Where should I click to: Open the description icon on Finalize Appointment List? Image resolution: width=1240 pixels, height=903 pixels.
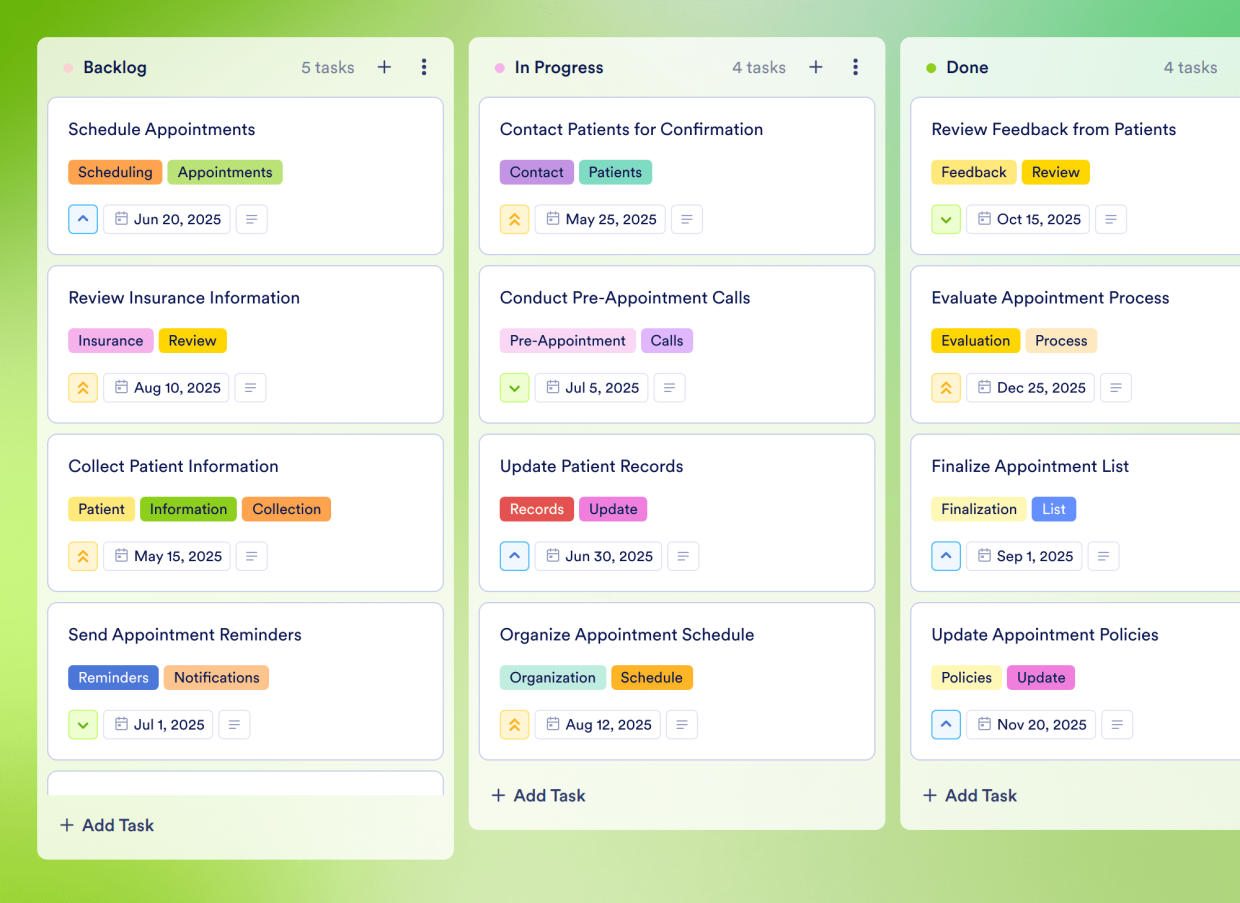(1103, 556)
